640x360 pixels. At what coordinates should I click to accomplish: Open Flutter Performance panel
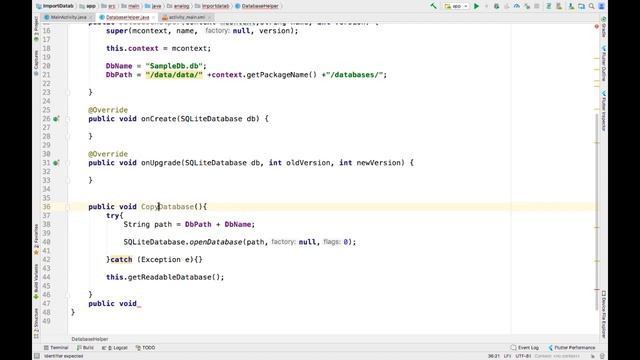point(571,348)
